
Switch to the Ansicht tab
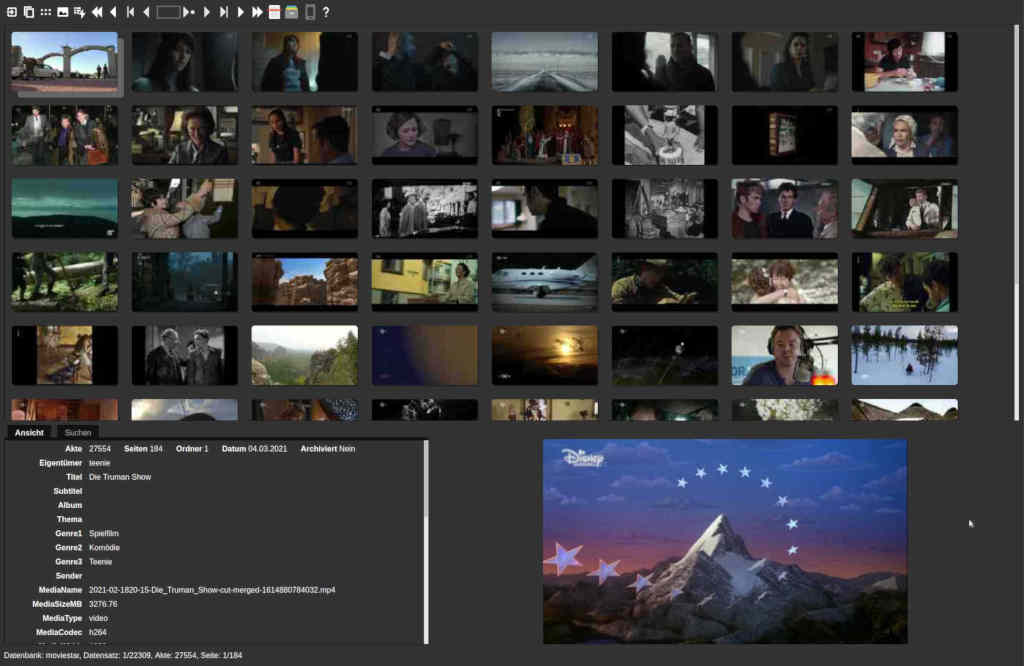29,432
